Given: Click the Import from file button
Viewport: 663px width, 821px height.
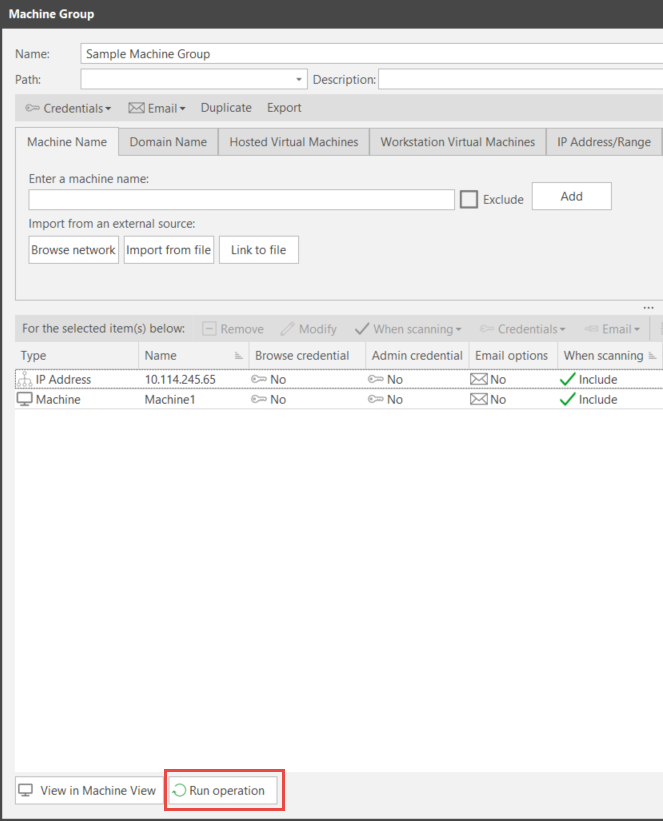Looking at the screenshot, I should pyautogui.click(x=168, y=250).
